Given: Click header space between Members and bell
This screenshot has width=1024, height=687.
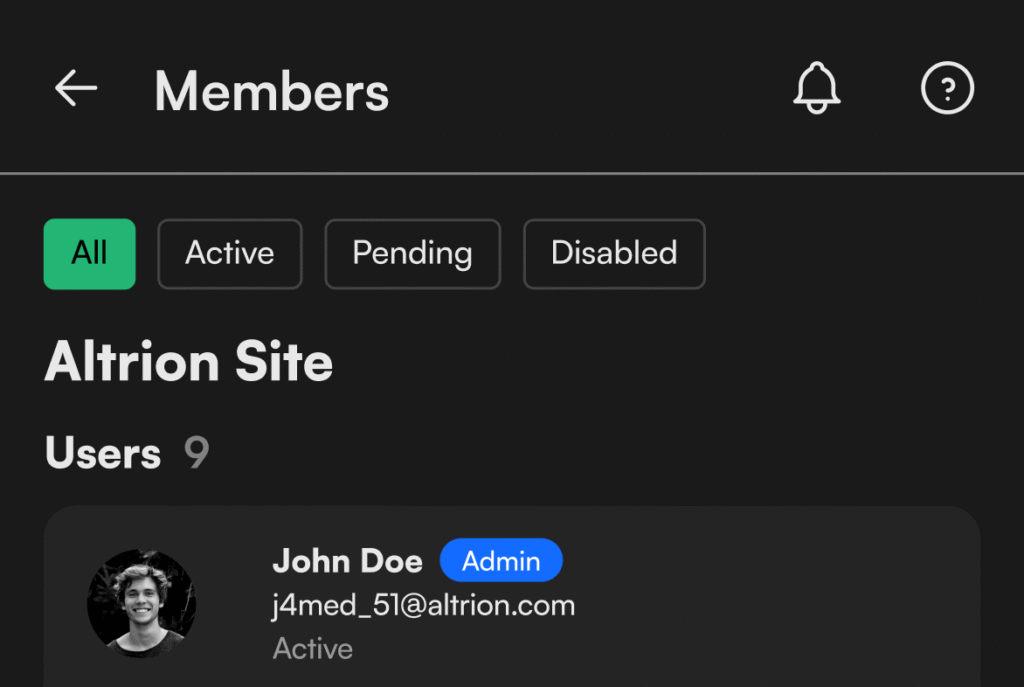Looking at the screenshot, I should tap(590, 89).
